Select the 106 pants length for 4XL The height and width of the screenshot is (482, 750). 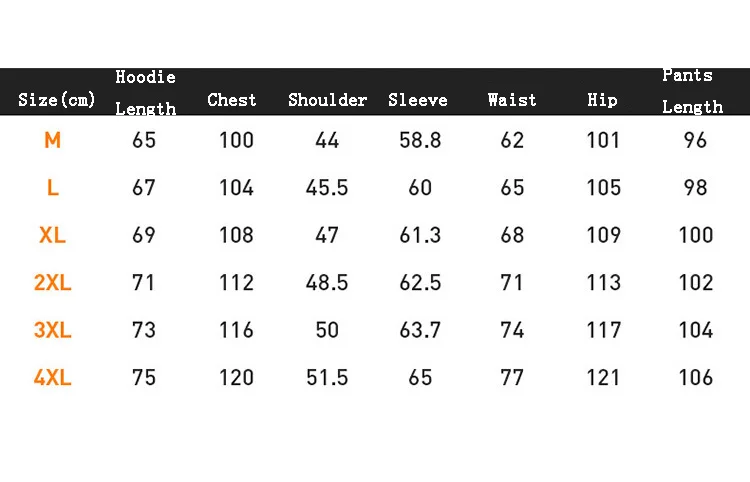point(695,378)
